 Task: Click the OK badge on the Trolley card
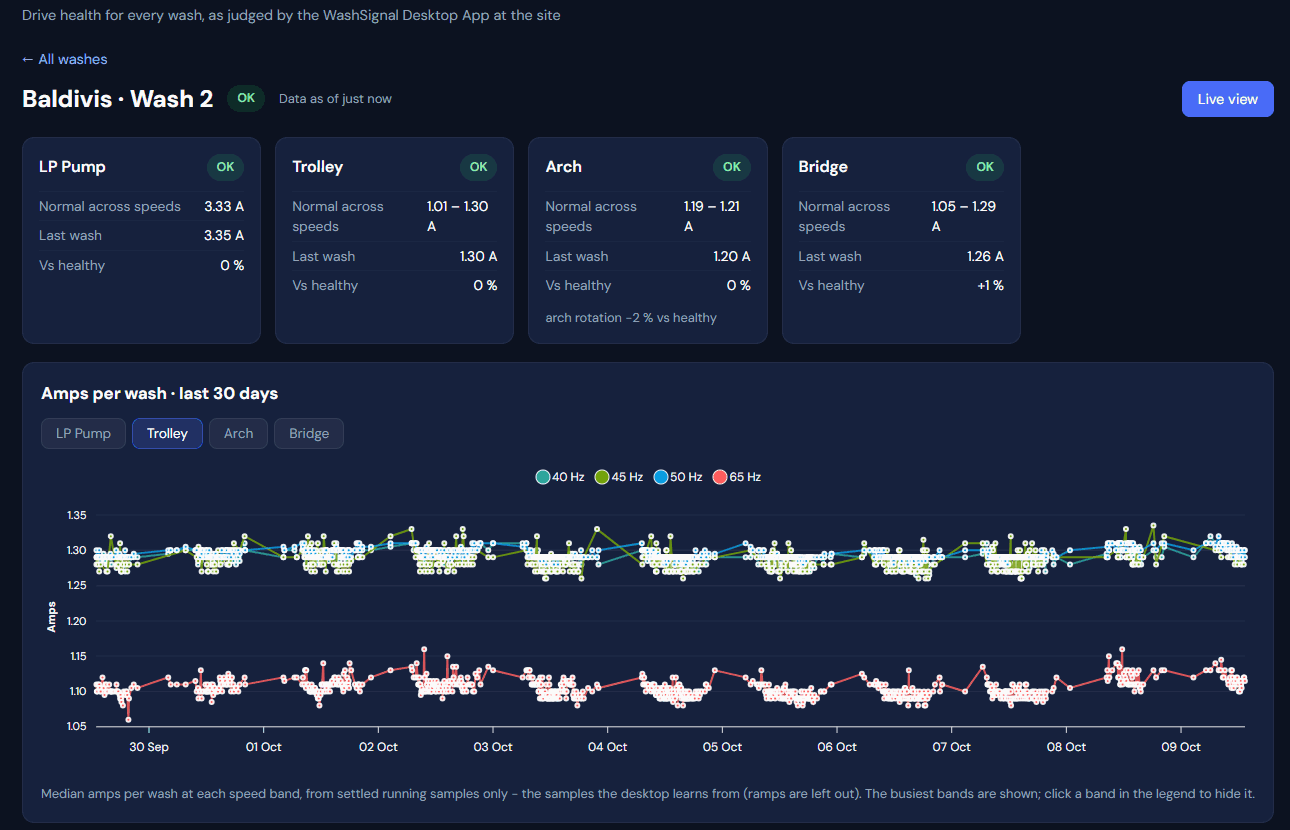(x=478, y=167)
